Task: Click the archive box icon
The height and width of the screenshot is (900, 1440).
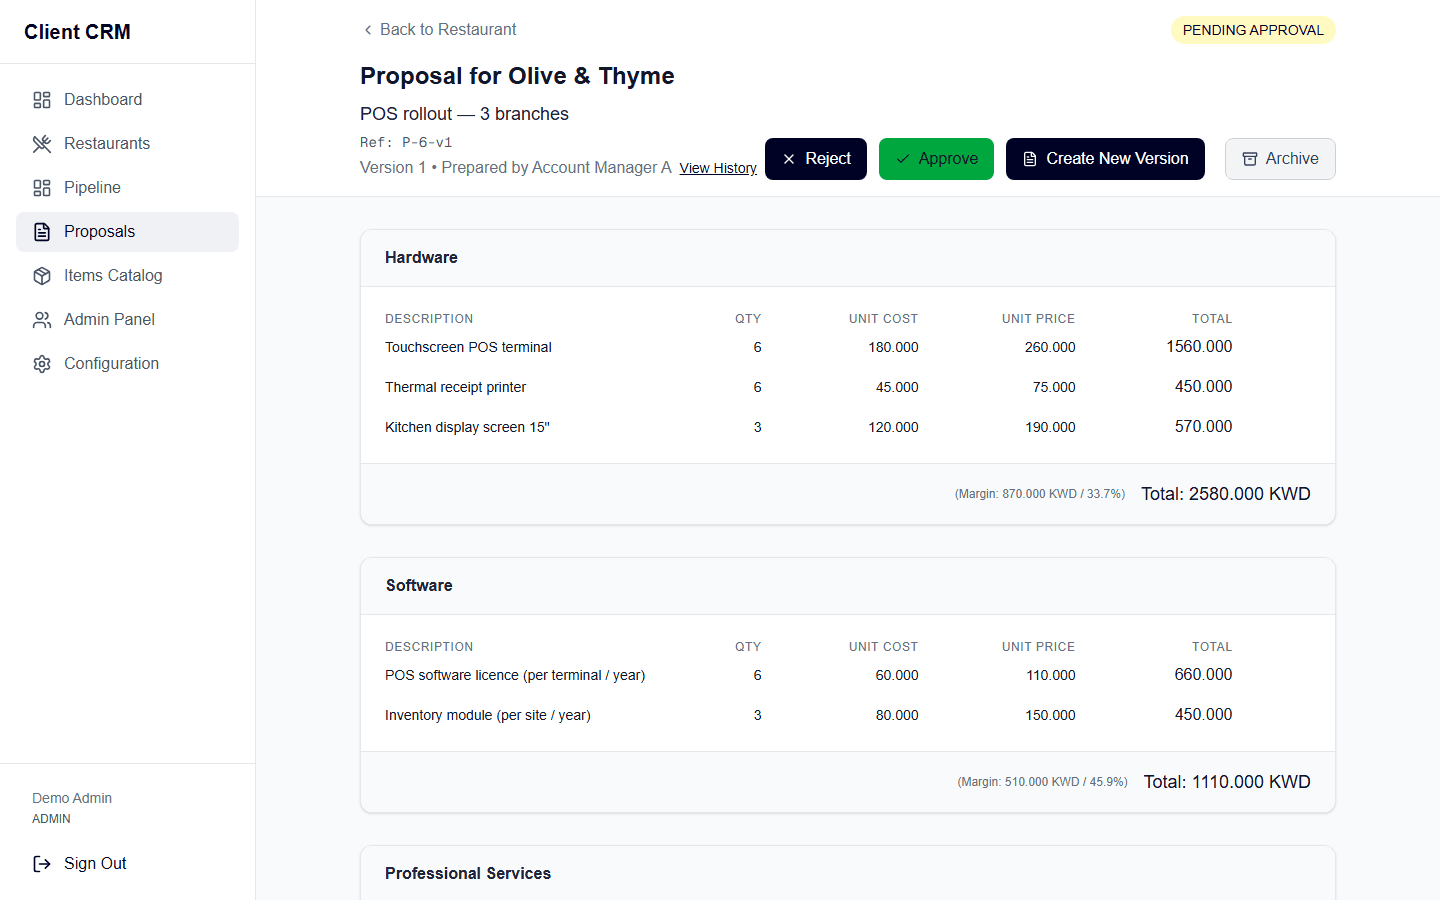Action: pos(1250,159)
